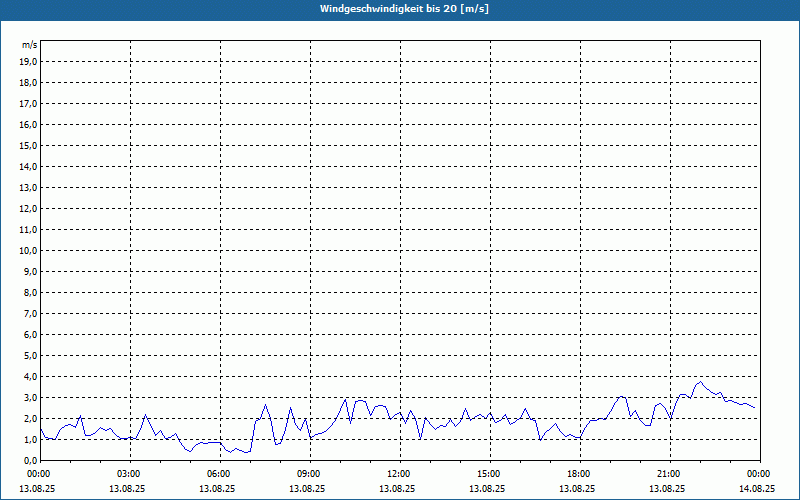Click the "5,0" y-axis label
This screenshot has height=500, width=800.
tap(30, 356)
